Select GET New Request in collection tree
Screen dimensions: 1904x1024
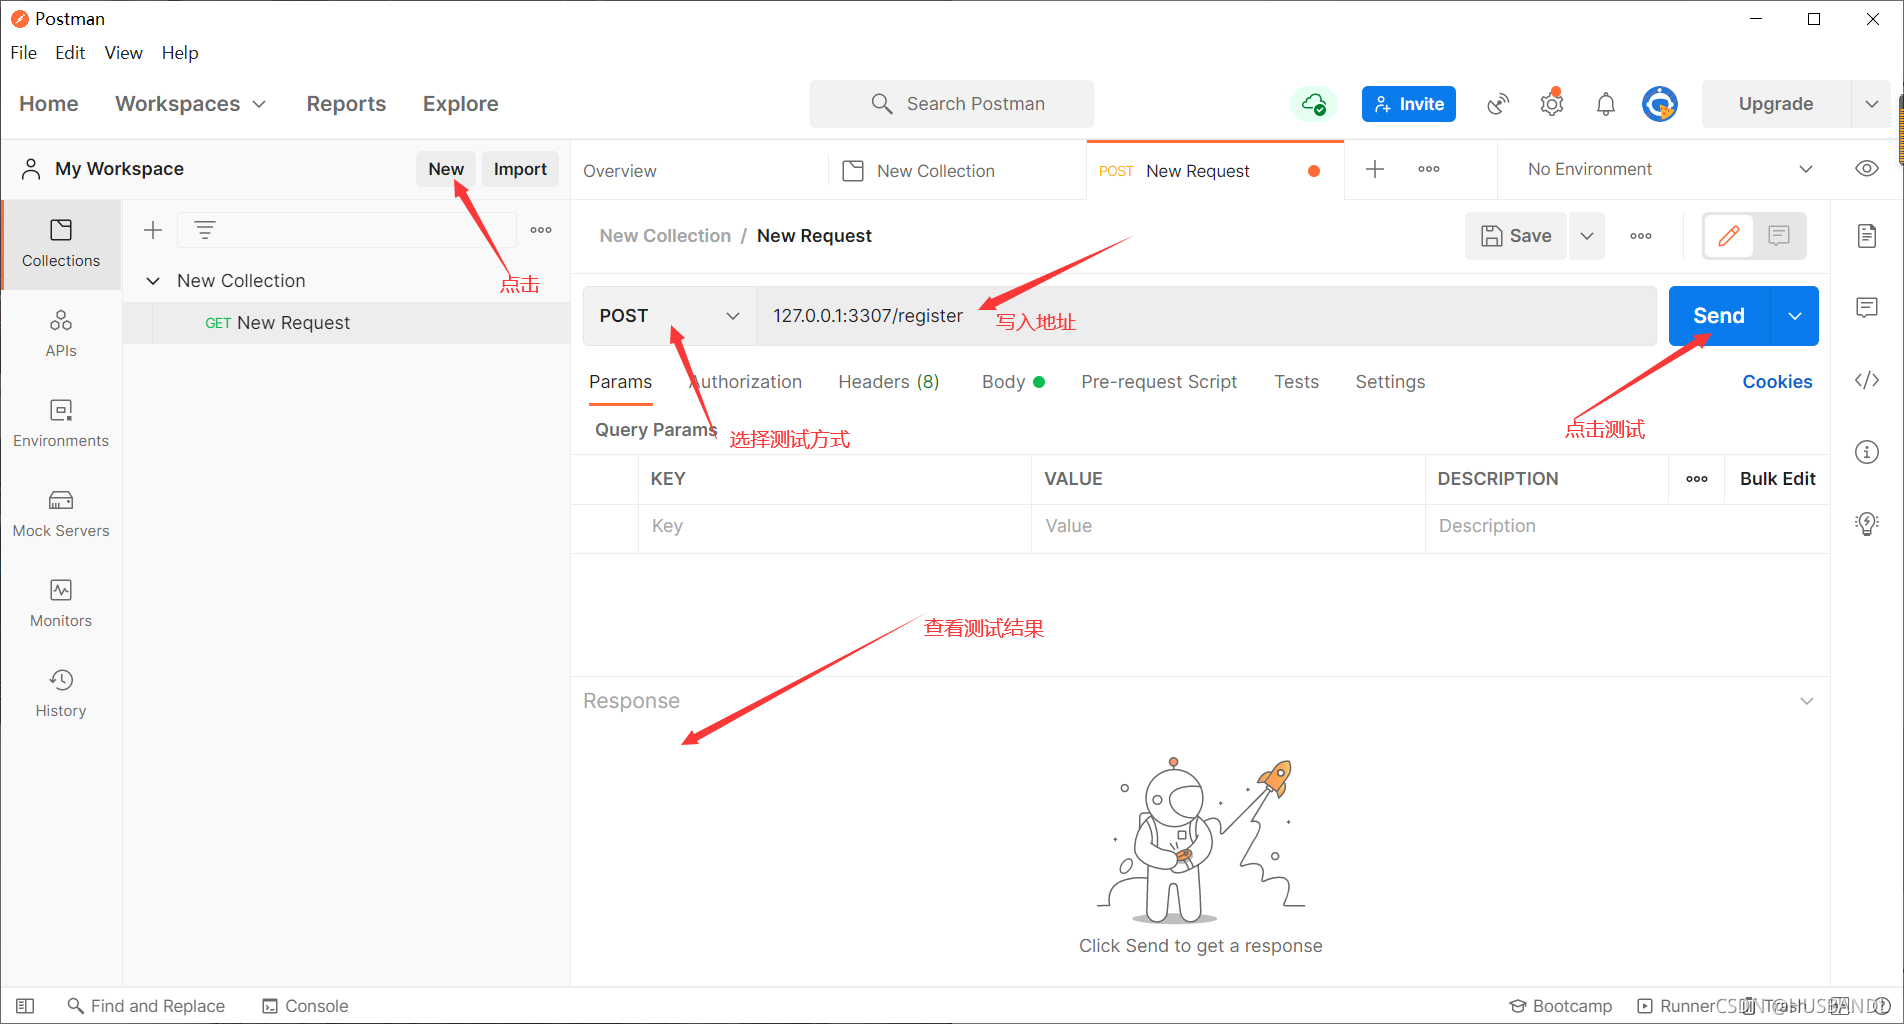(x=346, y=323)
